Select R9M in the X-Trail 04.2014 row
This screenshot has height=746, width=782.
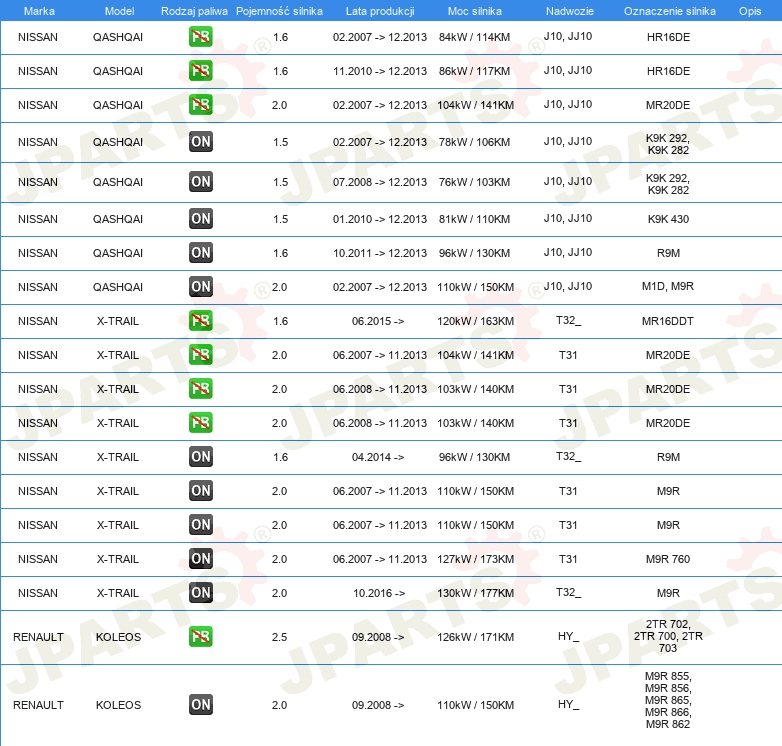point(668,457)
